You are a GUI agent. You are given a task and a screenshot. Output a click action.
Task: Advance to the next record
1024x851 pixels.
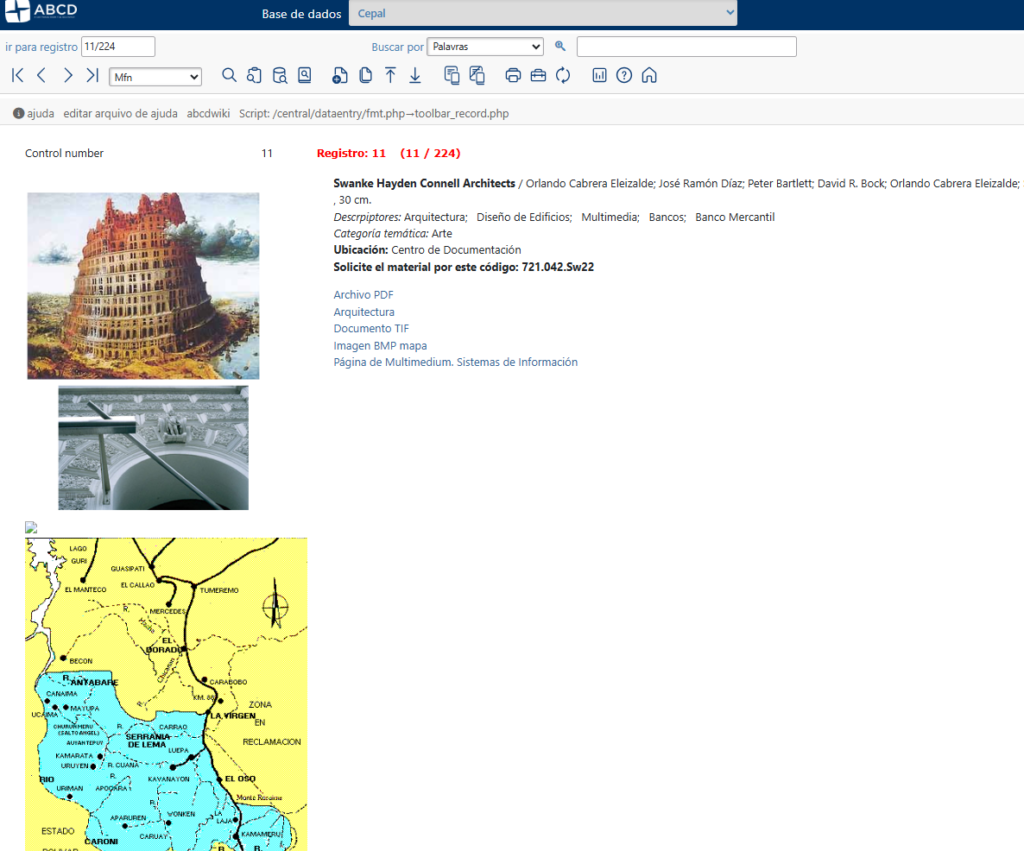coord(67,76)
